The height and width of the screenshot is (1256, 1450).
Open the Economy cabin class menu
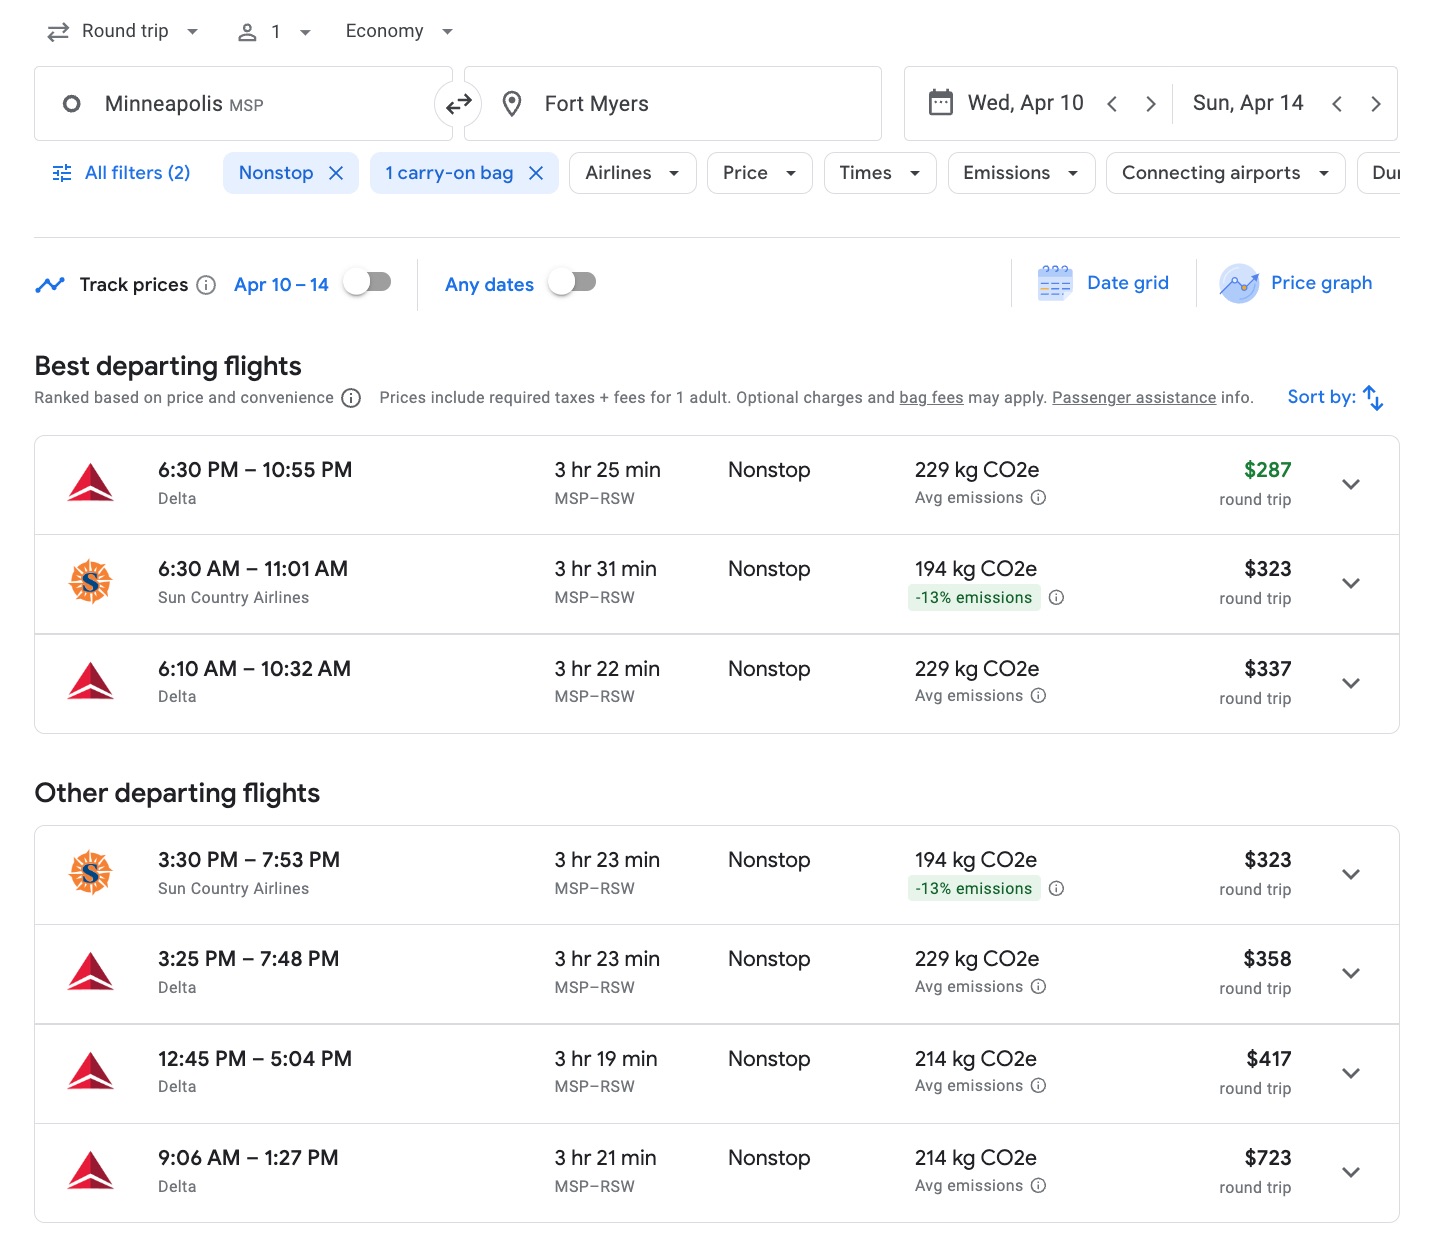pyautogui.click(x=397, y=30)
